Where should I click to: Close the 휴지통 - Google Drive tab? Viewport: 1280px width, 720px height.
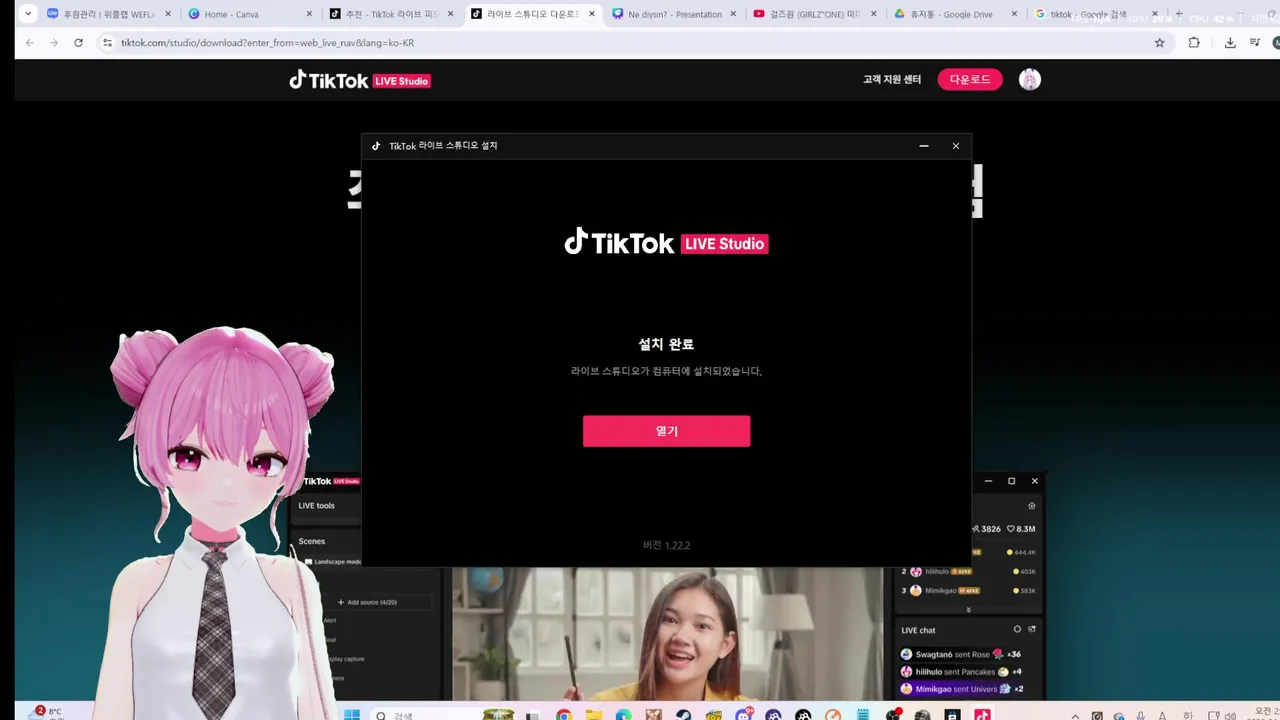[x=1015, y=14]
